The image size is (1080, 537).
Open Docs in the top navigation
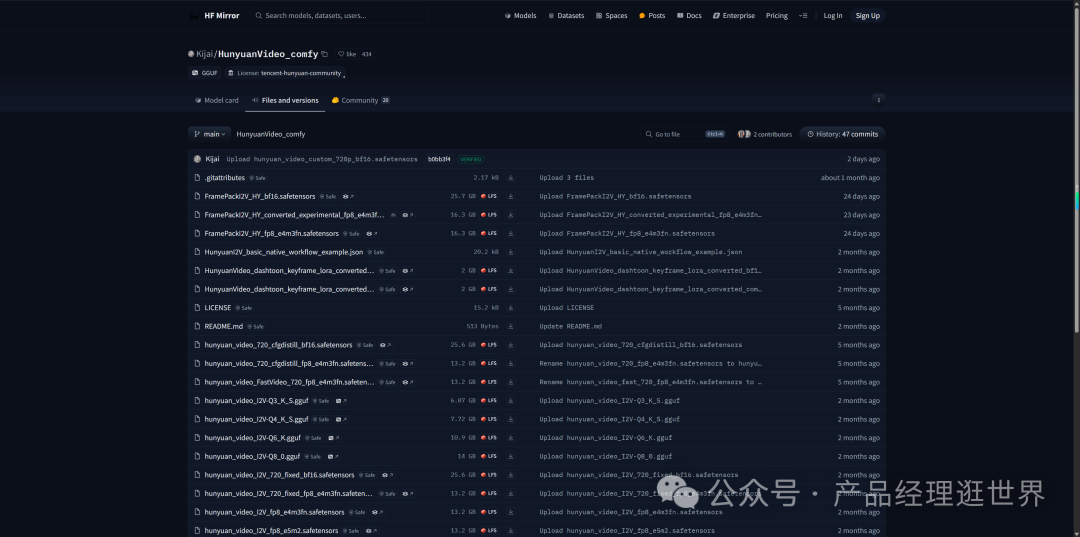[689, 15]
